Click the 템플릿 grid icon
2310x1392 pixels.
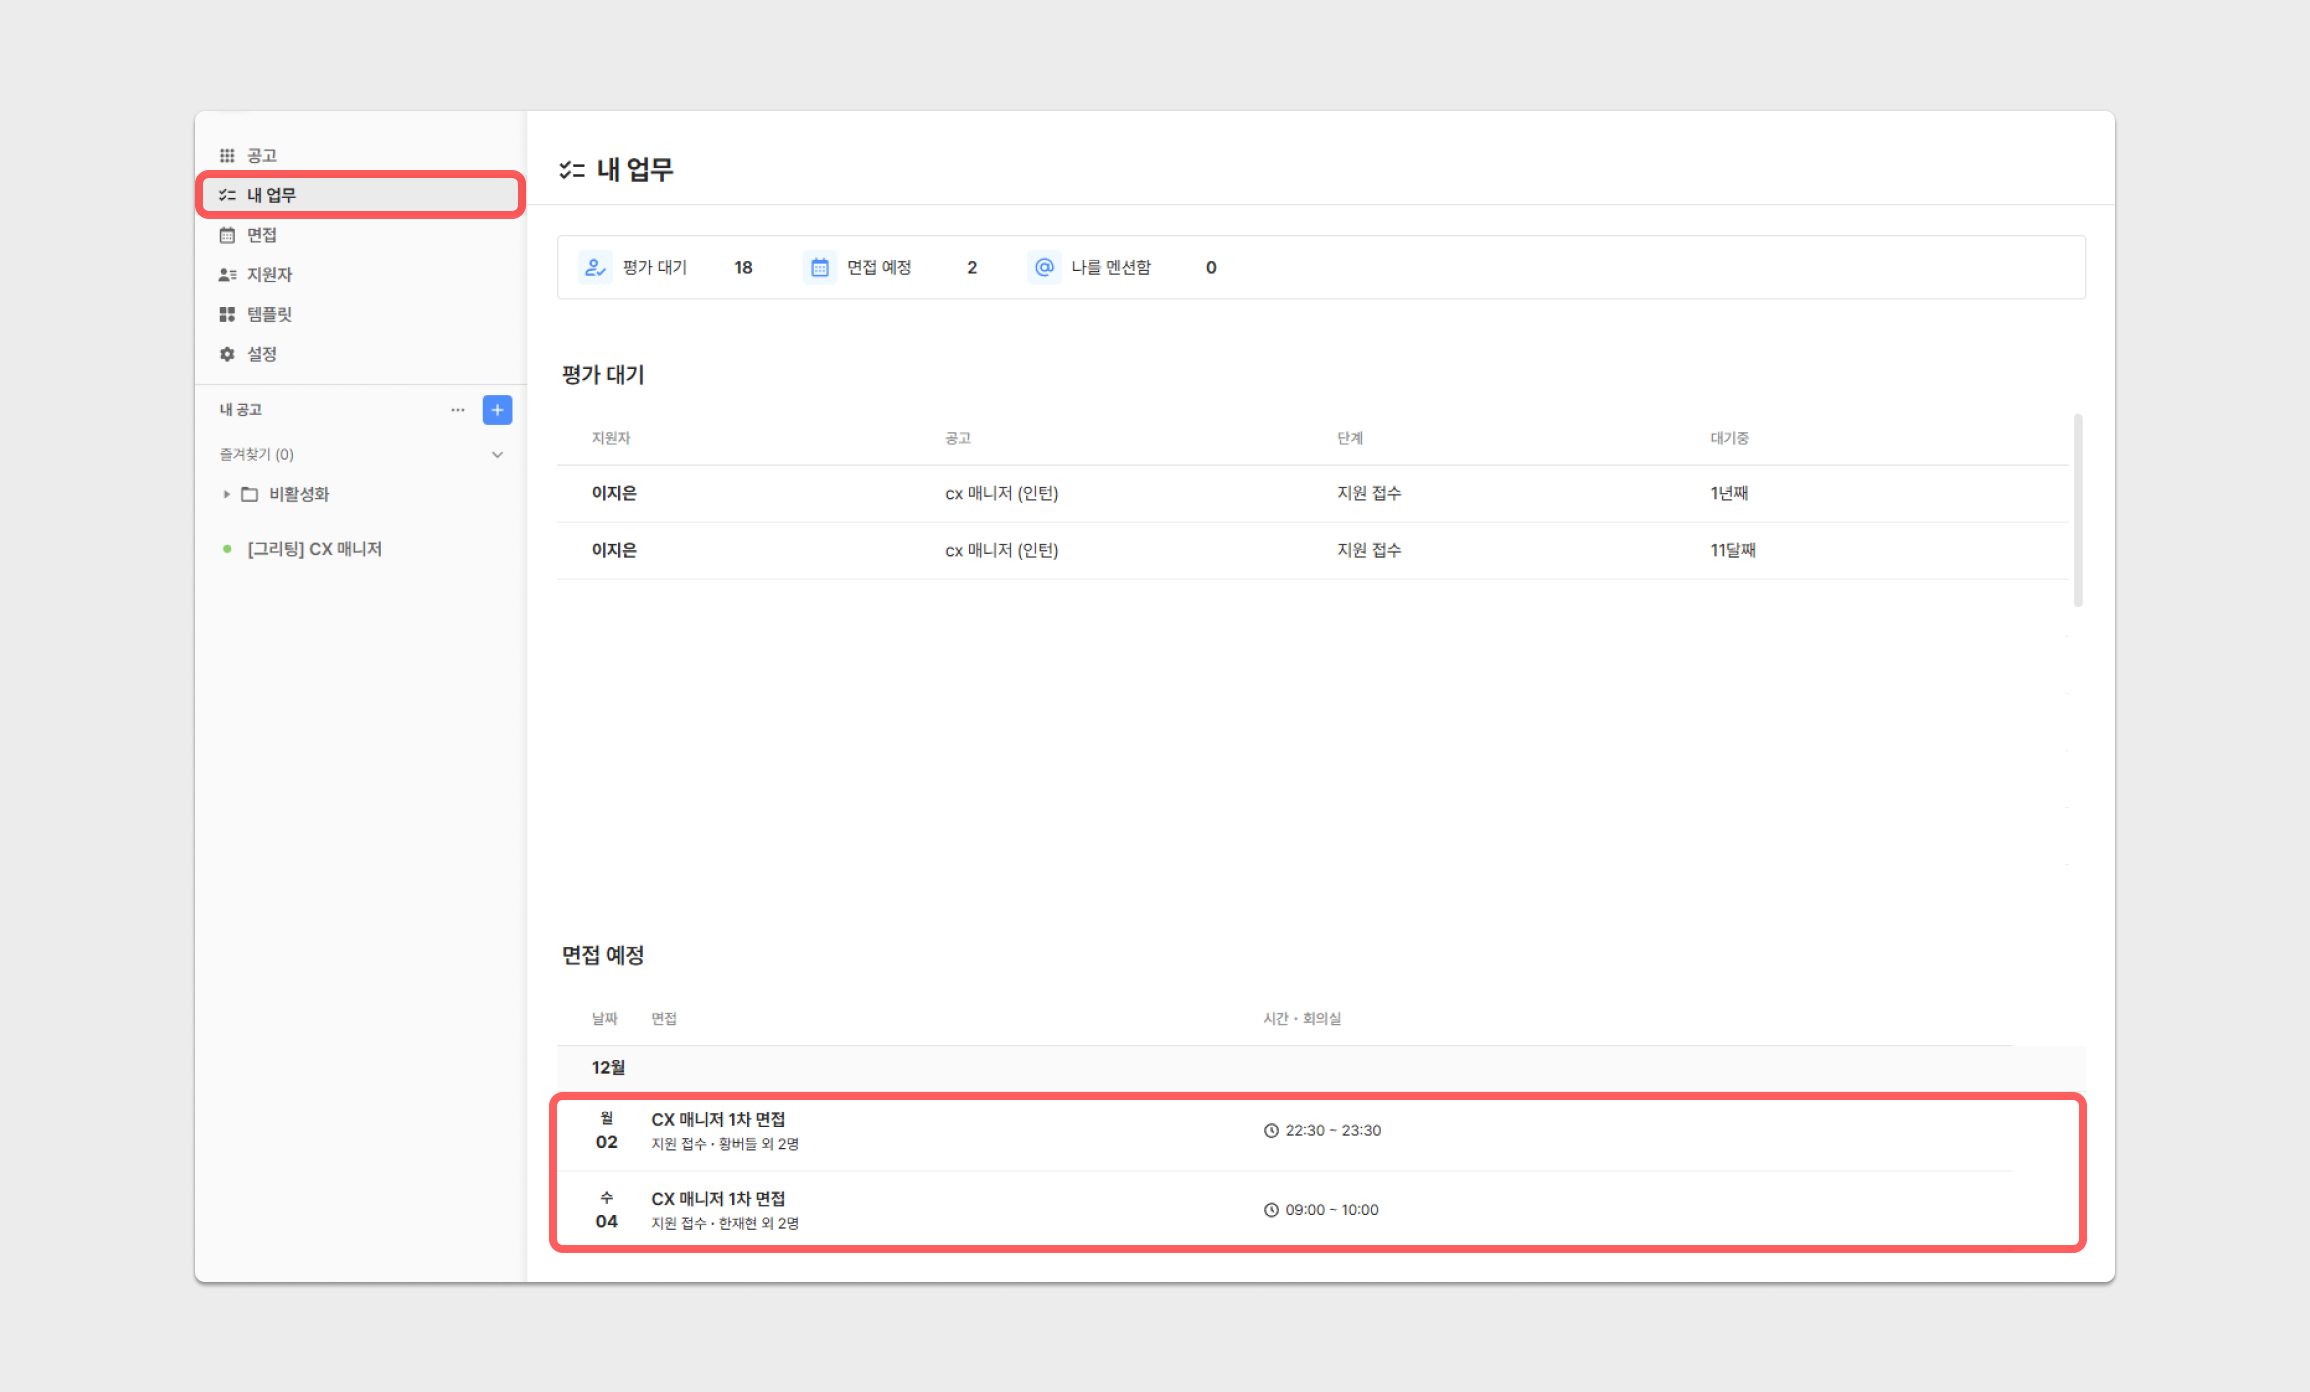(226, 317)
